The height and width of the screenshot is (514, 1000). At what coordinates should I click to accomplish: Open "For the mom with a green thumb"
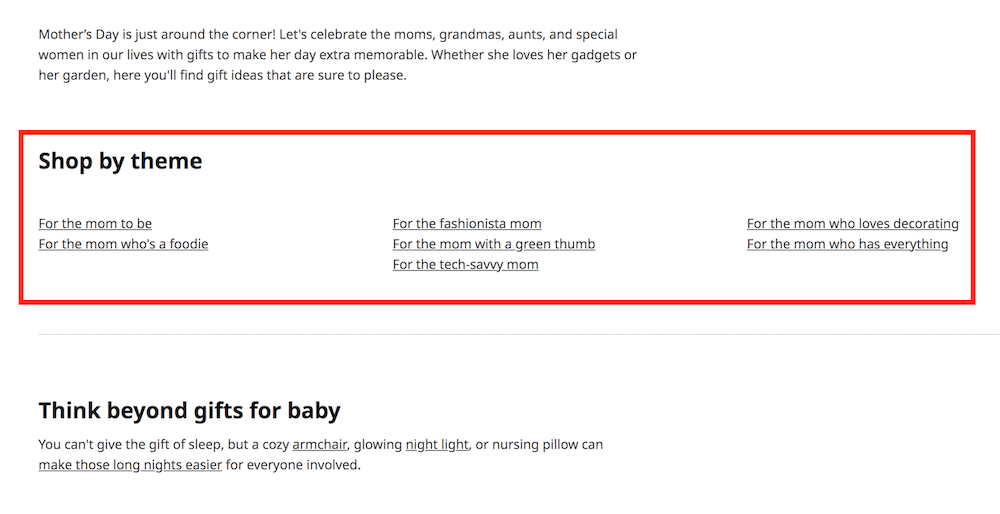pos(494,244)
